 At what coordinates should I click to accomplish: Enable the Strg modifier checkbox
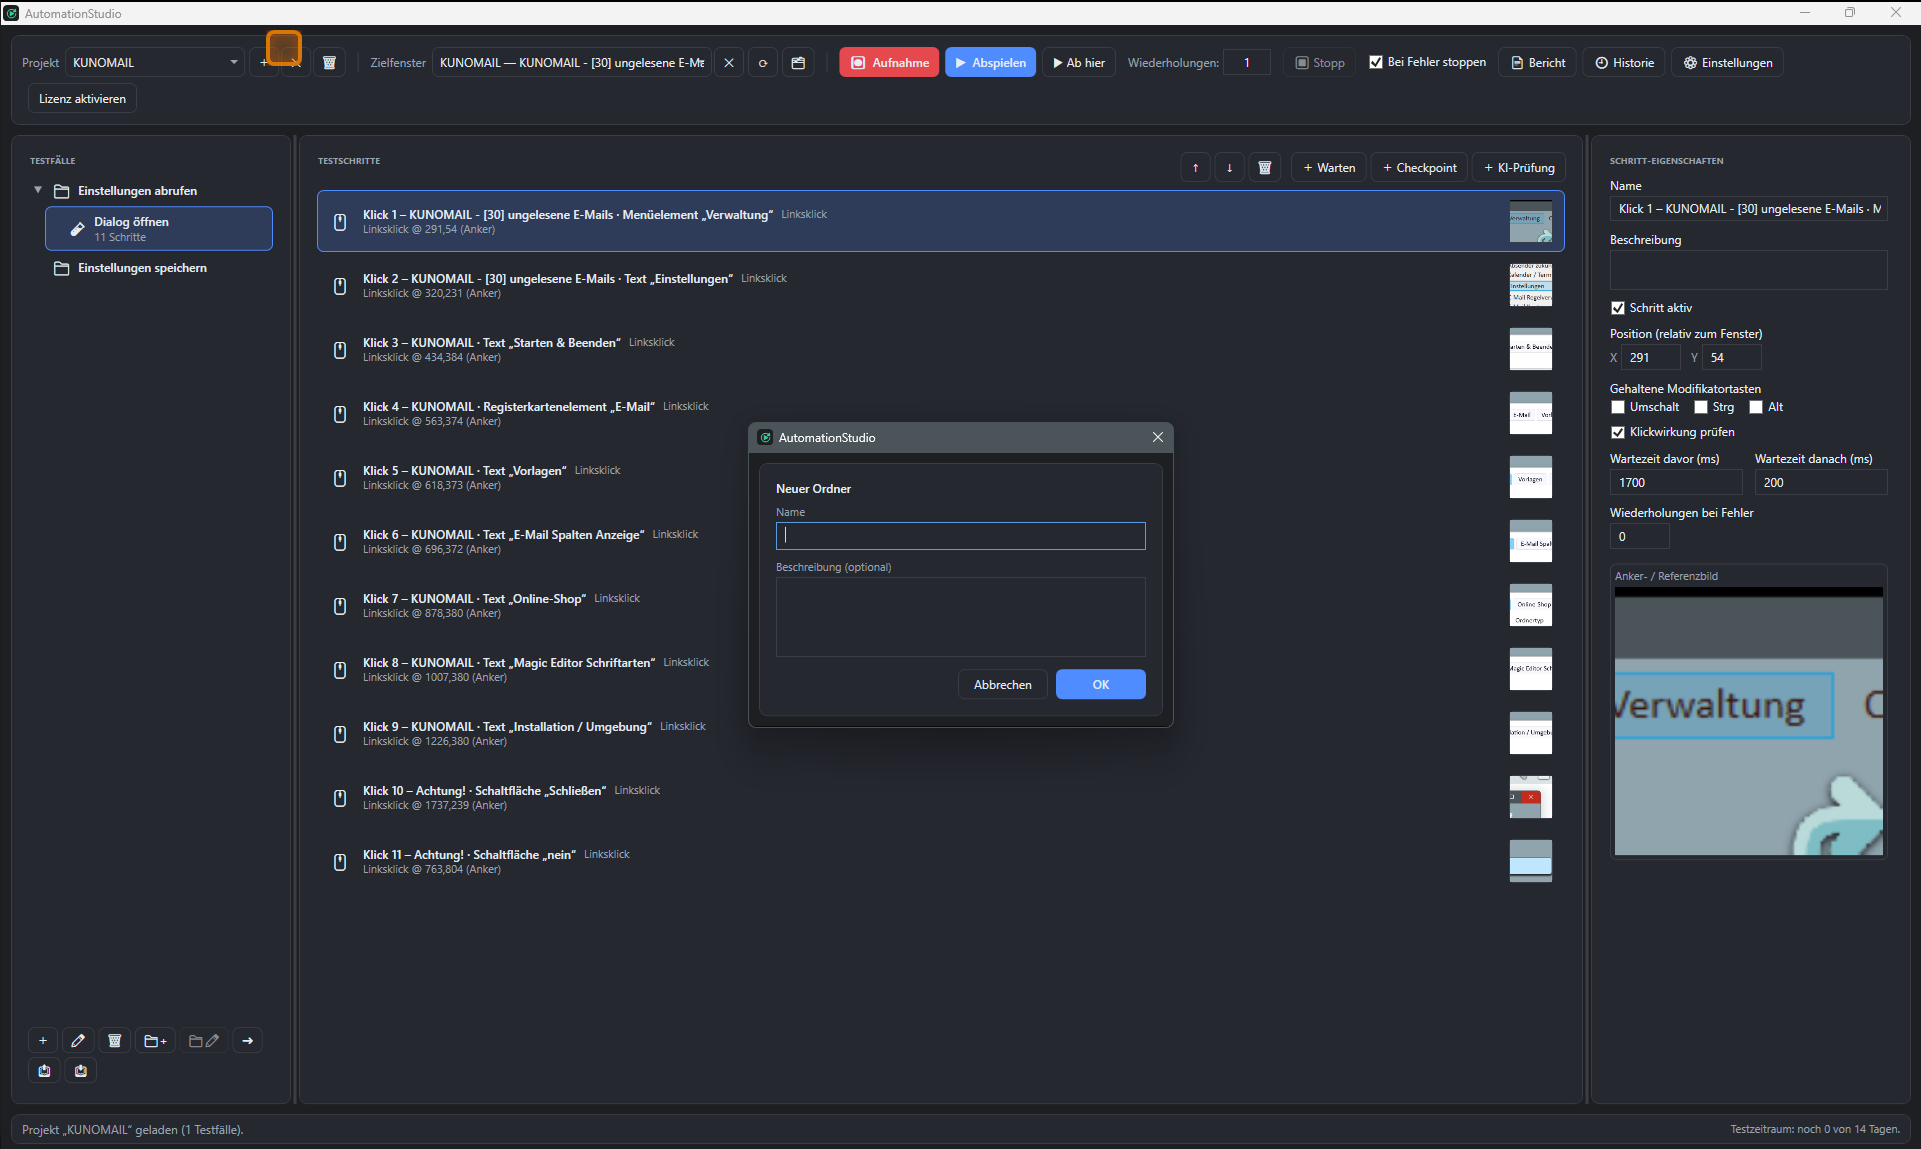coord(1701,407)
